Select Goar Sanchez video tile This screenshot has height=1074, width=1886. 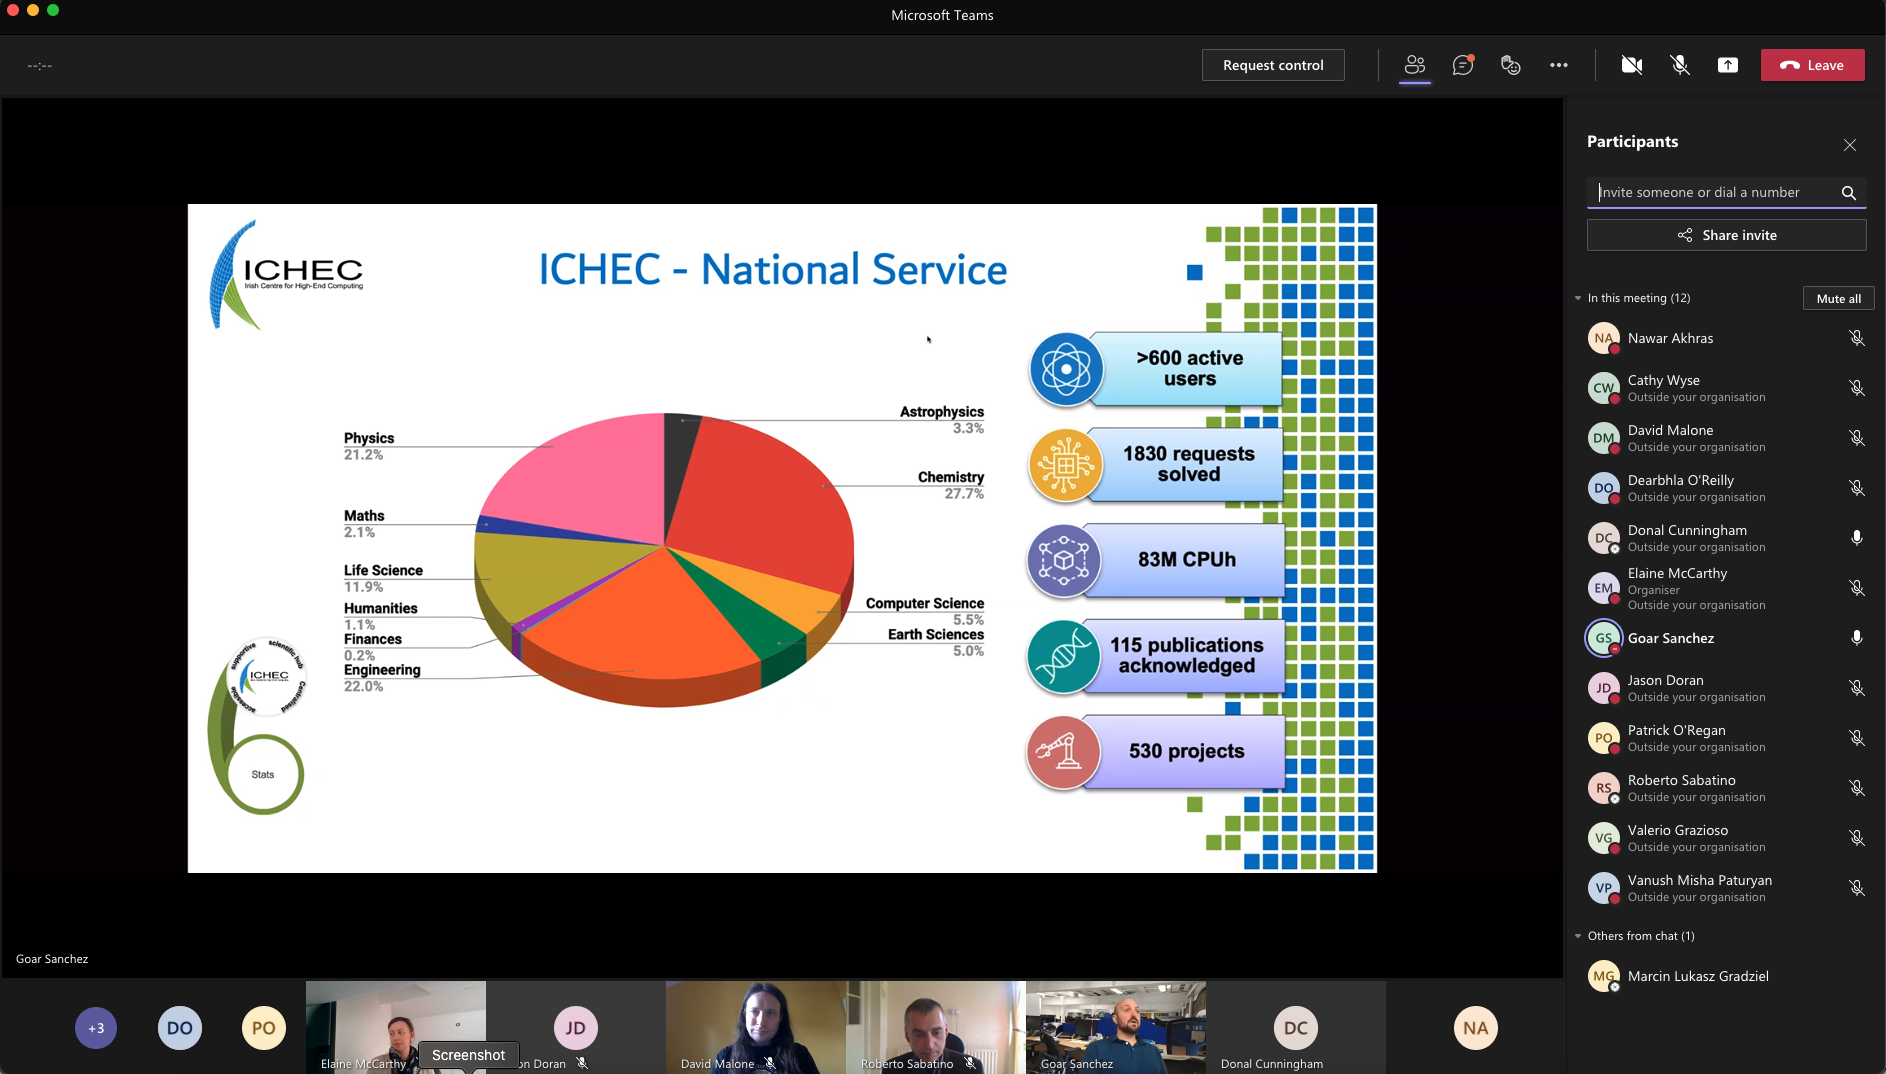(x=1116, y=1027)
